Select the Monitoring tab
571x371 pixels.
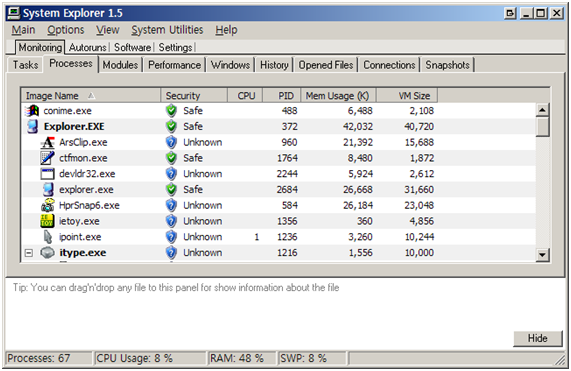(40, 47)
